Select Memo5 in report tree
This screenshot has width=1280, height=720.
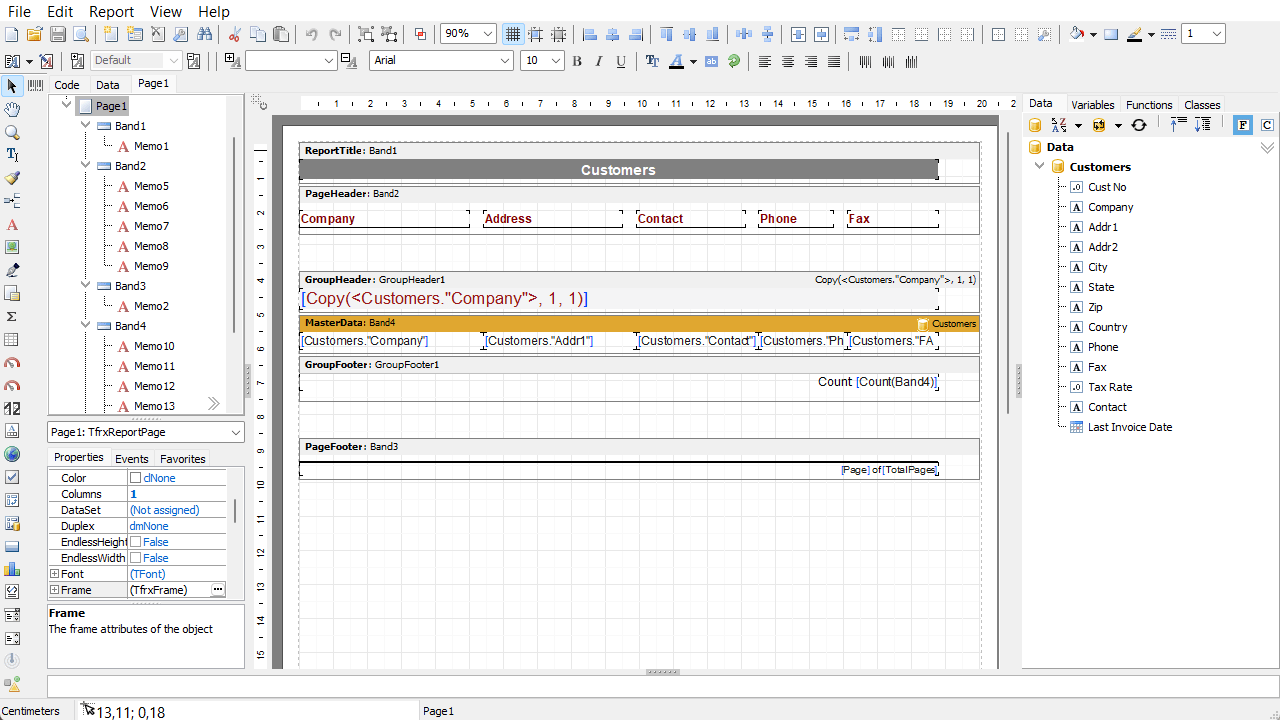coord(151,186)
